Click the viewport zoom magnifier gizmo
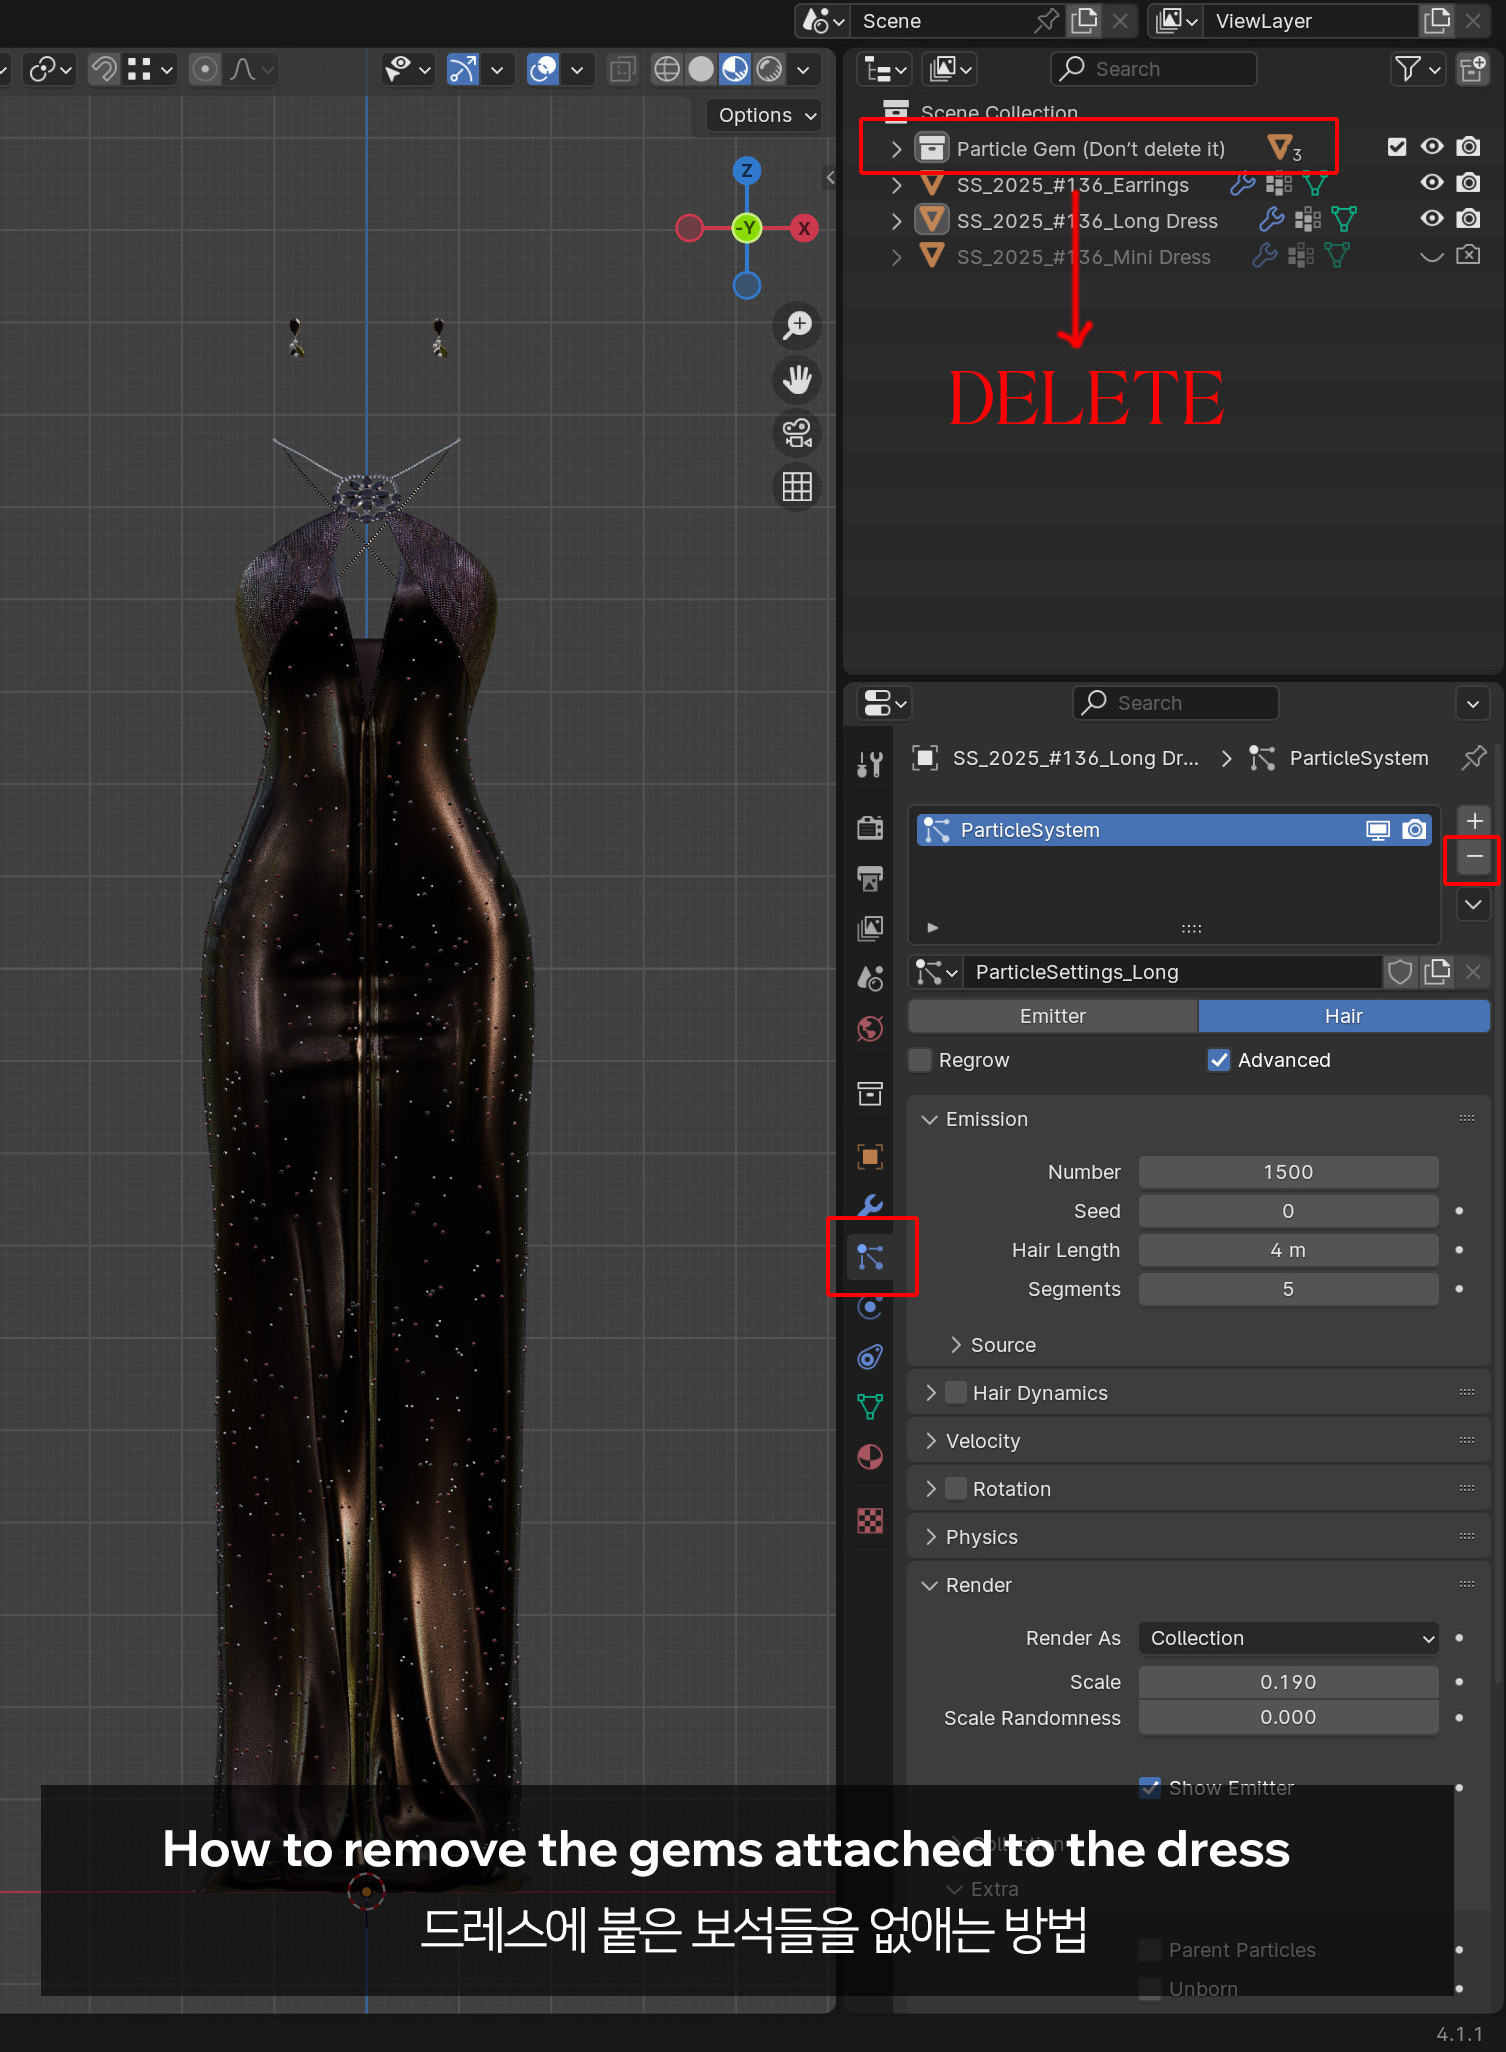Image resolution: width=1506 pixels, height=2052 pixels. 797,325
